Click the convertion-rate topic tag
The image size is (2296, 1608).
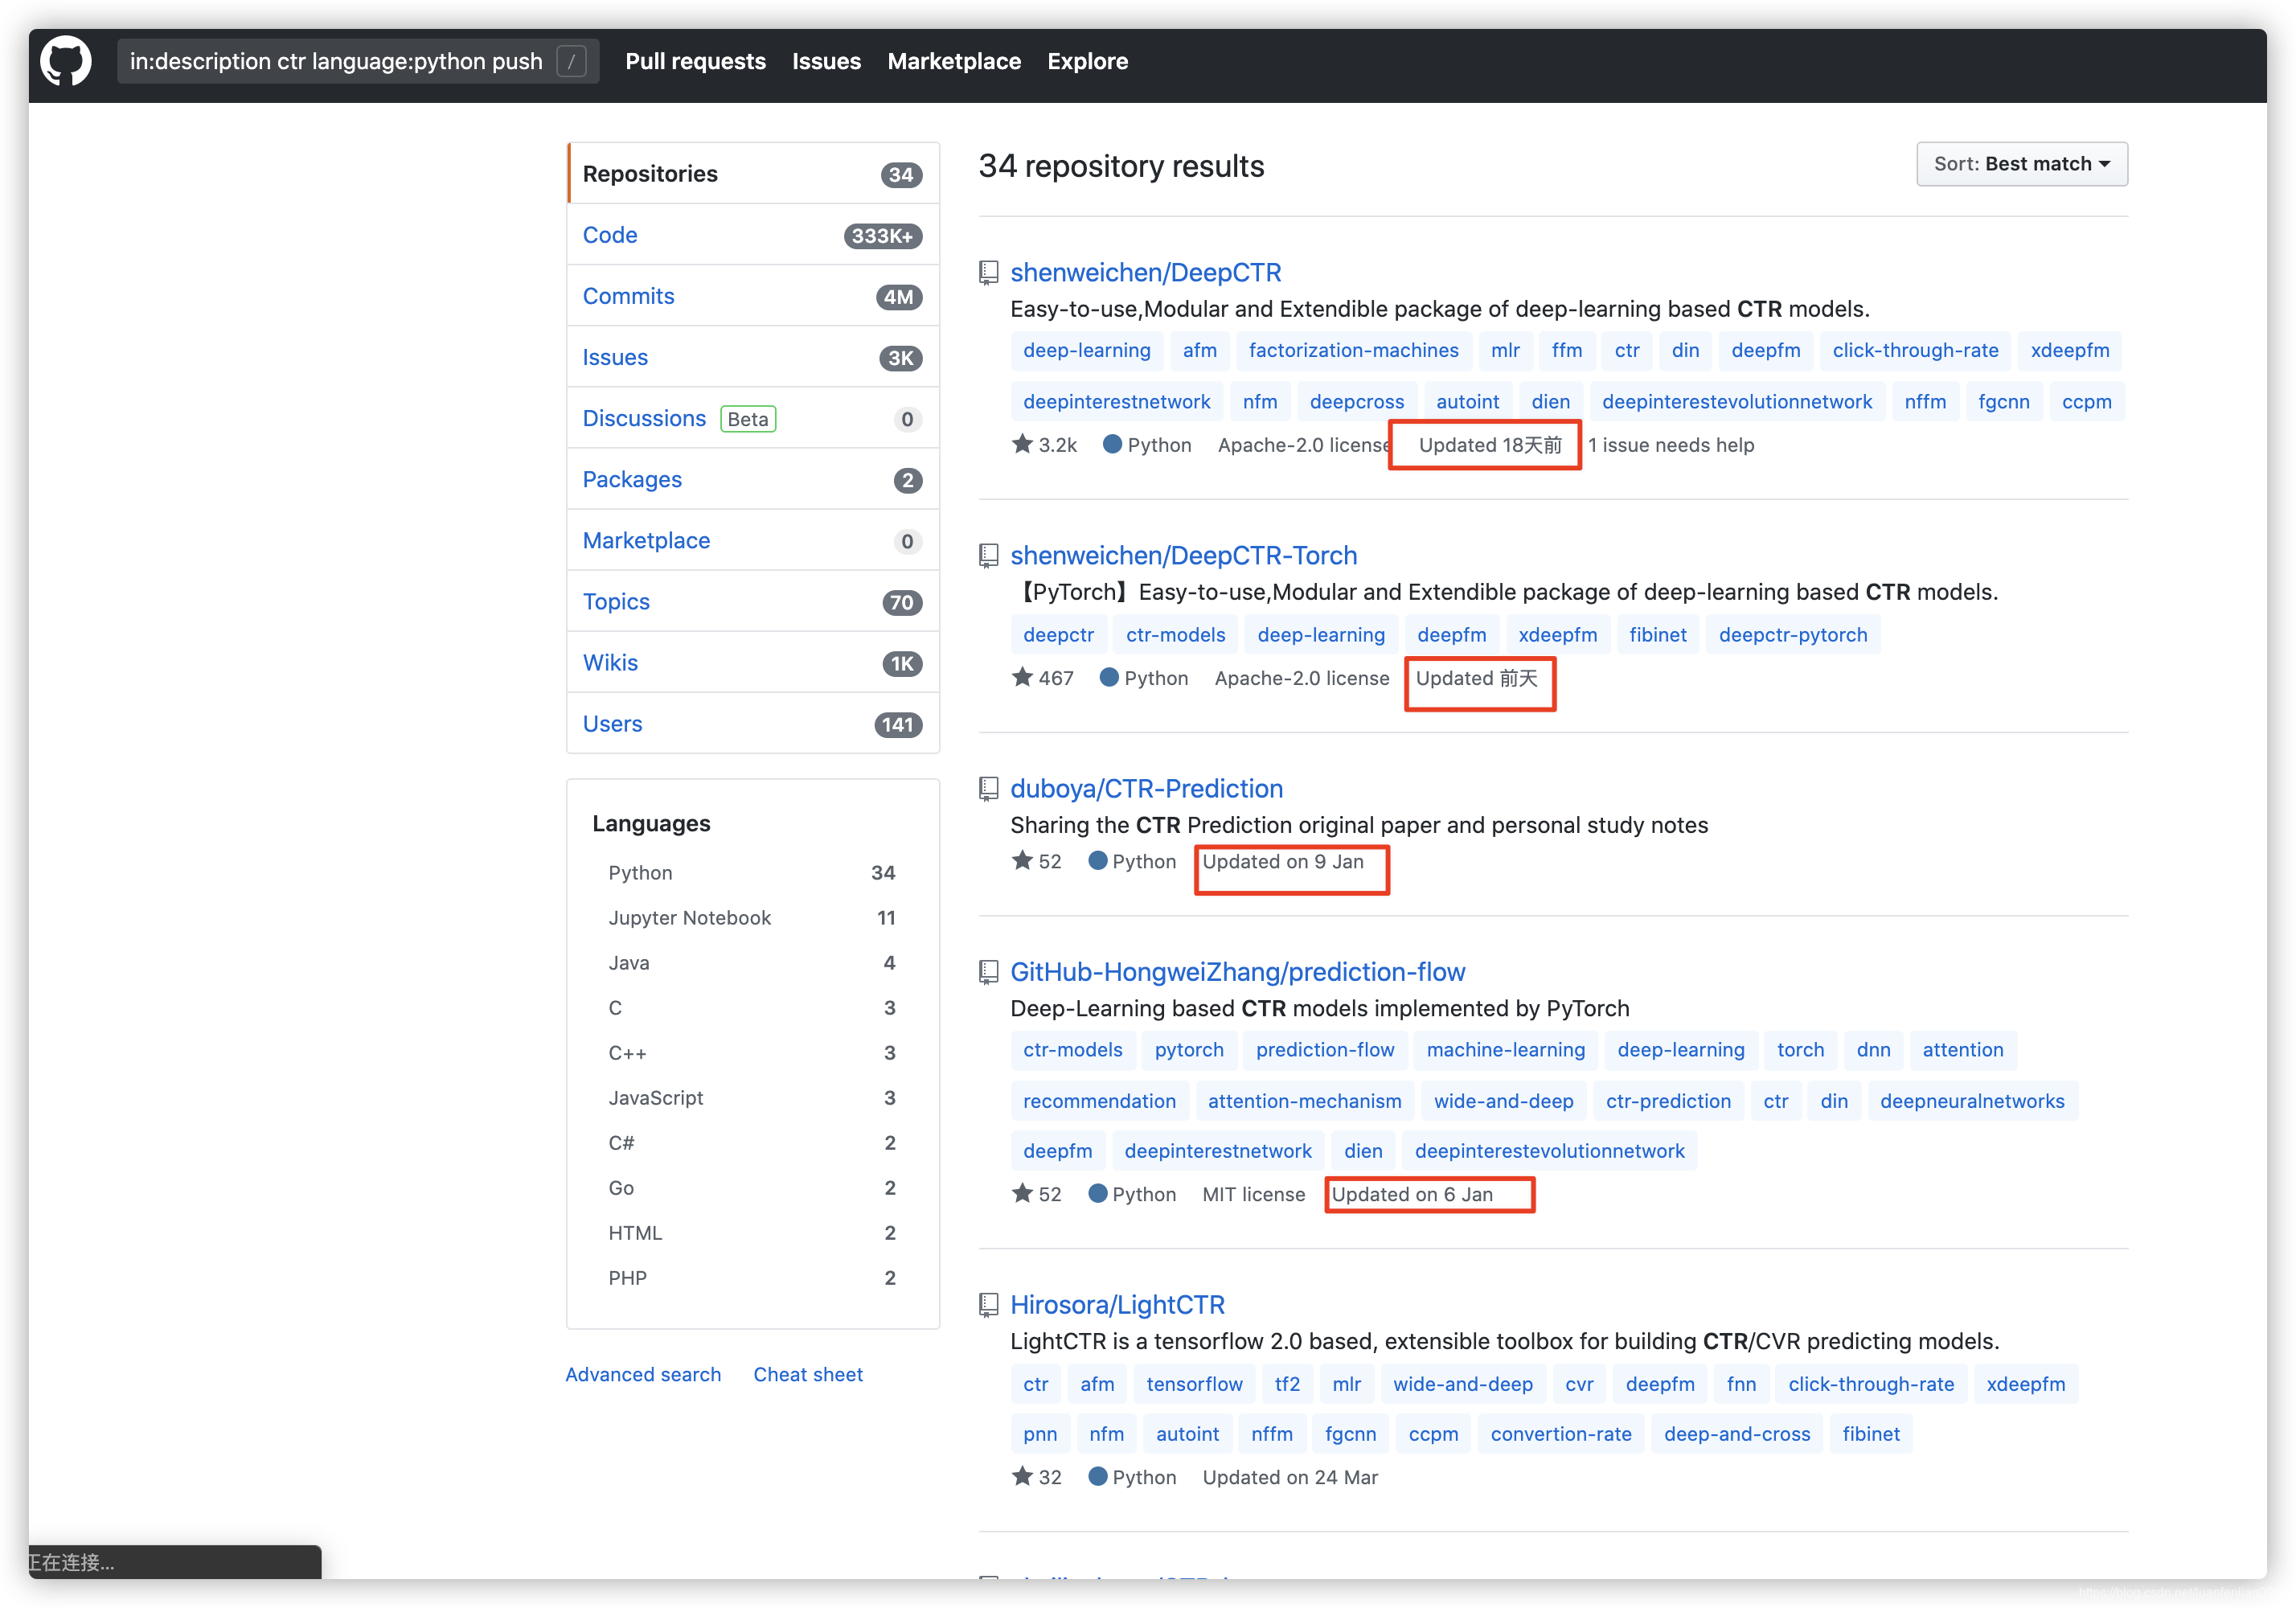pos(1560,1434)
